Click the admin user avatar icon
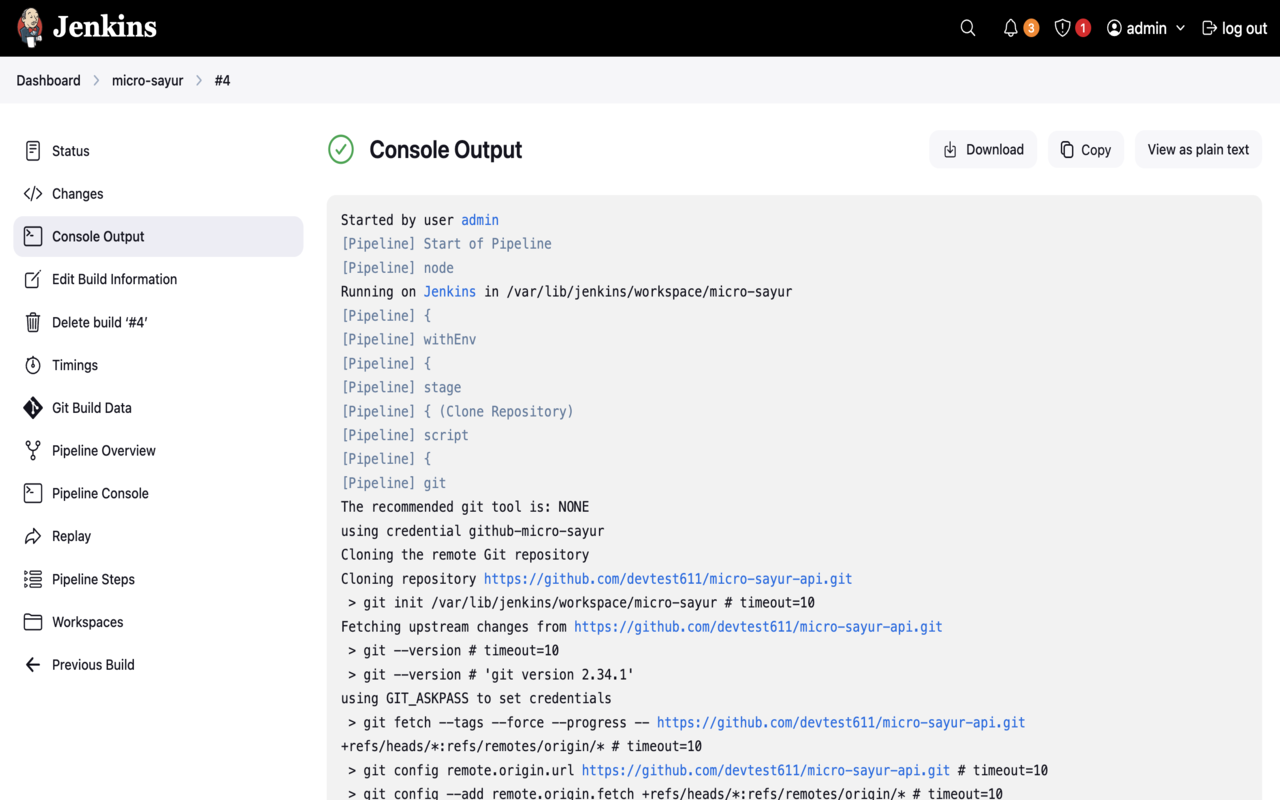This screenshot has height=800, width=1280. [x=1114, y=28]
